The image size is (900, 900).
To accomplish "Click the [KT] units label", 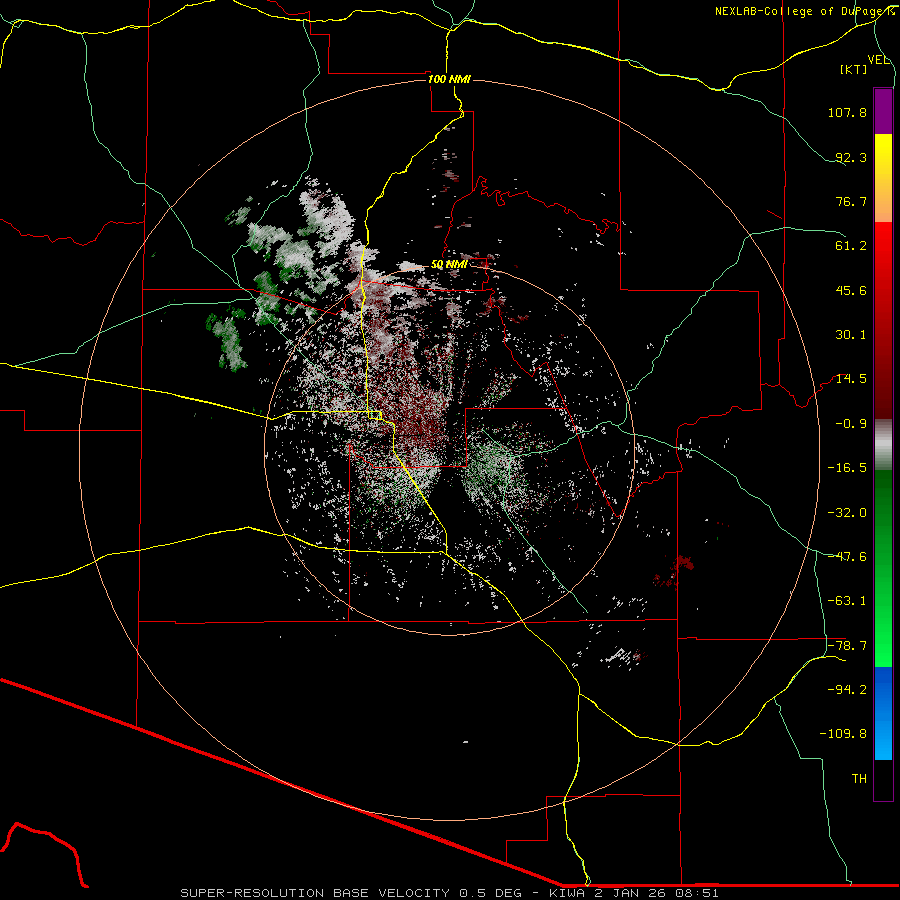I will click(854, 69).
